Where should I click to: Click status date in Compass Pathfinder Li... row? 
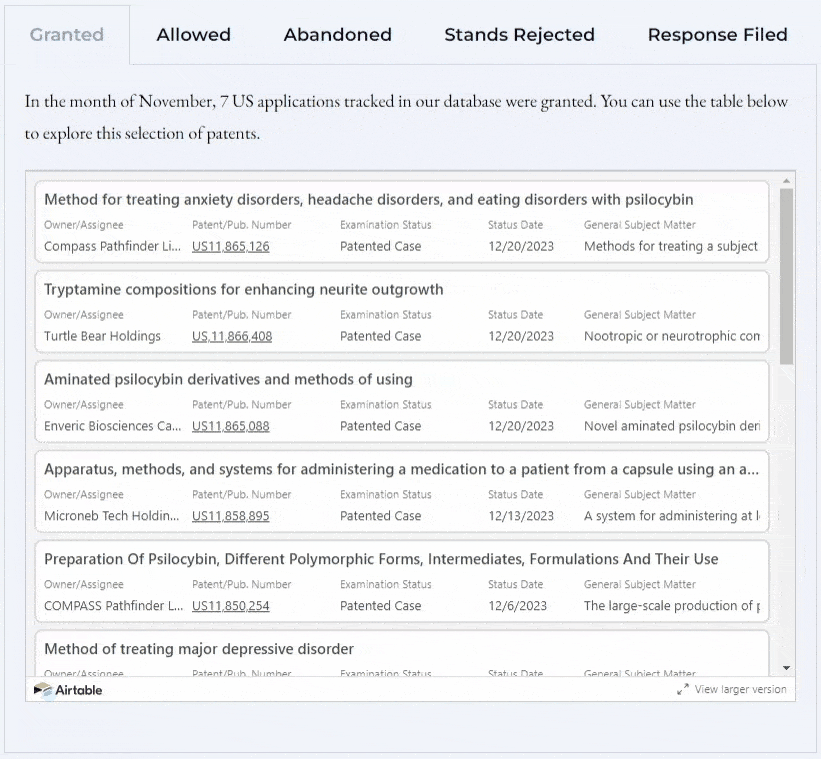click(521, 246)
